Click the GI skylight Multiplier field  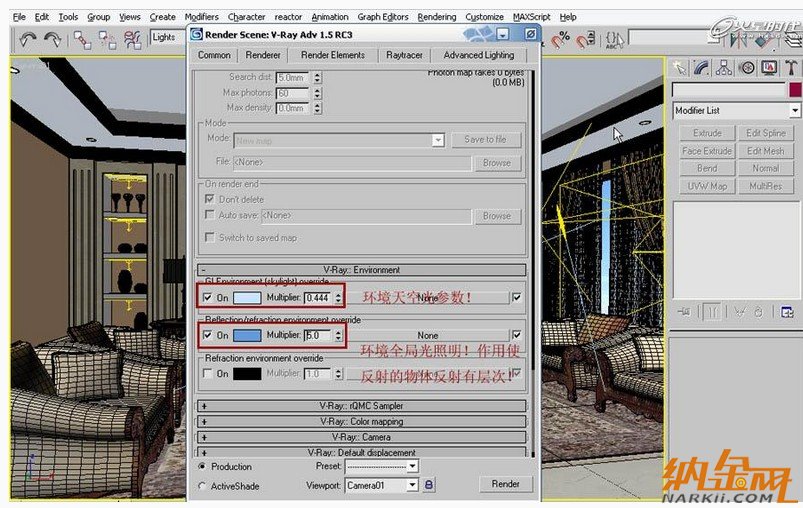[x=319, y=298]
